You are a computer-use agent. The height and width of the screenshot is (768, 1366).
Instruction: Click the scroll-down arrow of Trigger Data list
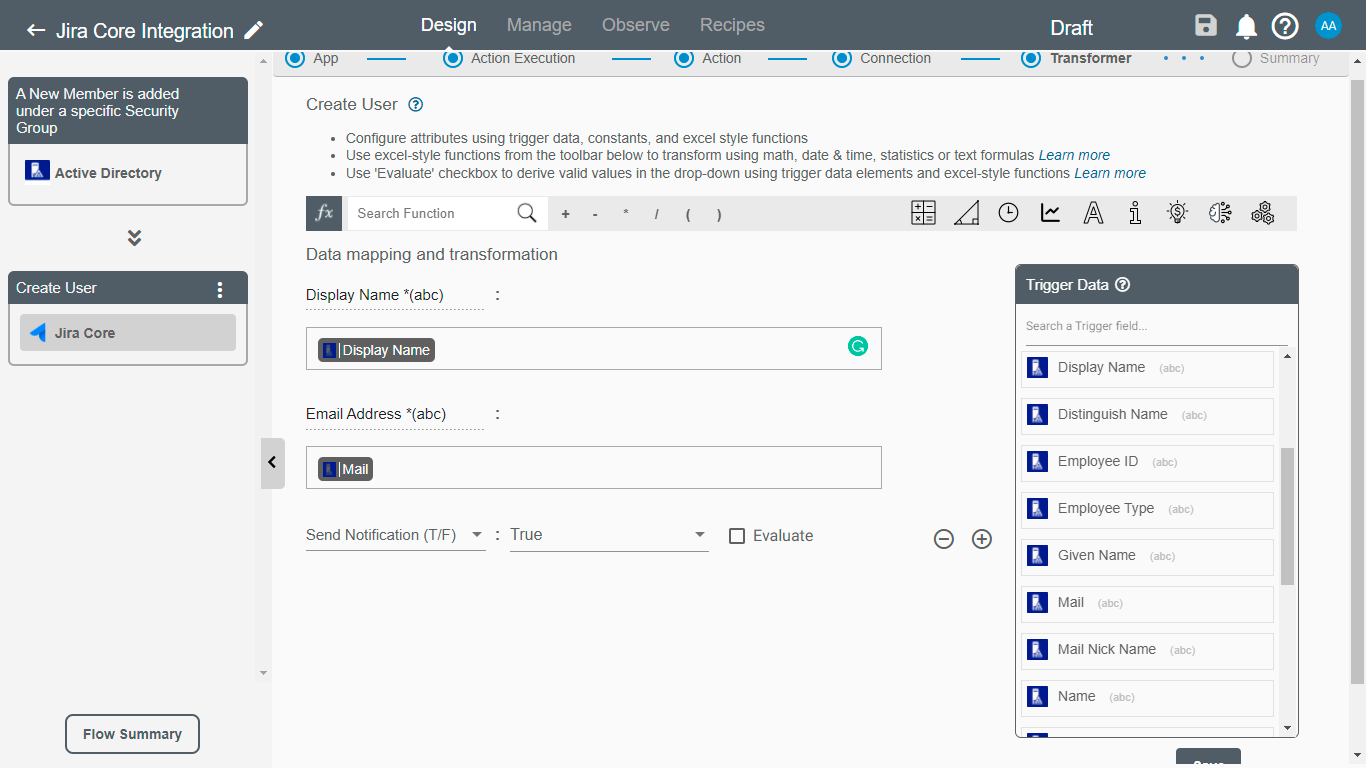(1287, 728)
